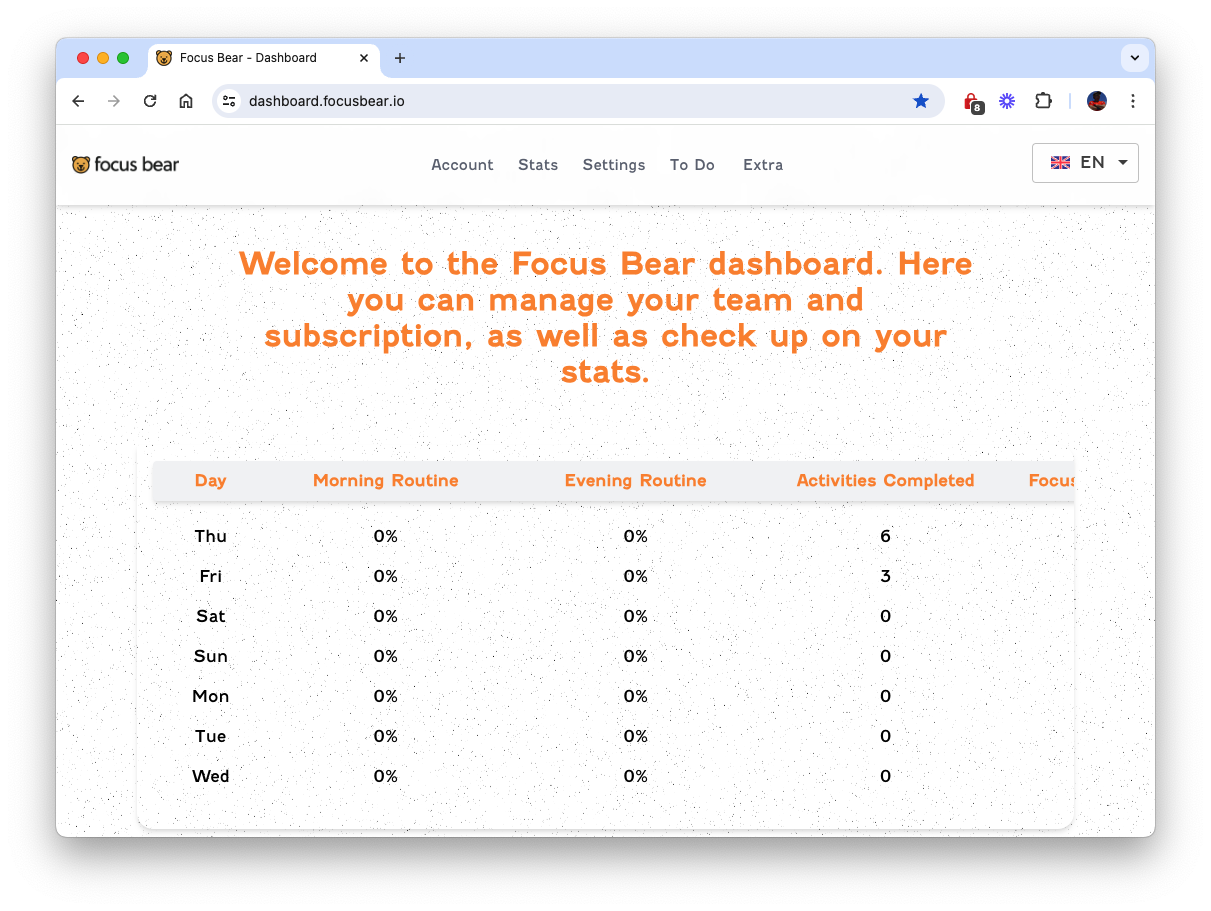Click the Activities Completed column header
The height and width of the screenshot is (911, 1211).
[886, 481]
